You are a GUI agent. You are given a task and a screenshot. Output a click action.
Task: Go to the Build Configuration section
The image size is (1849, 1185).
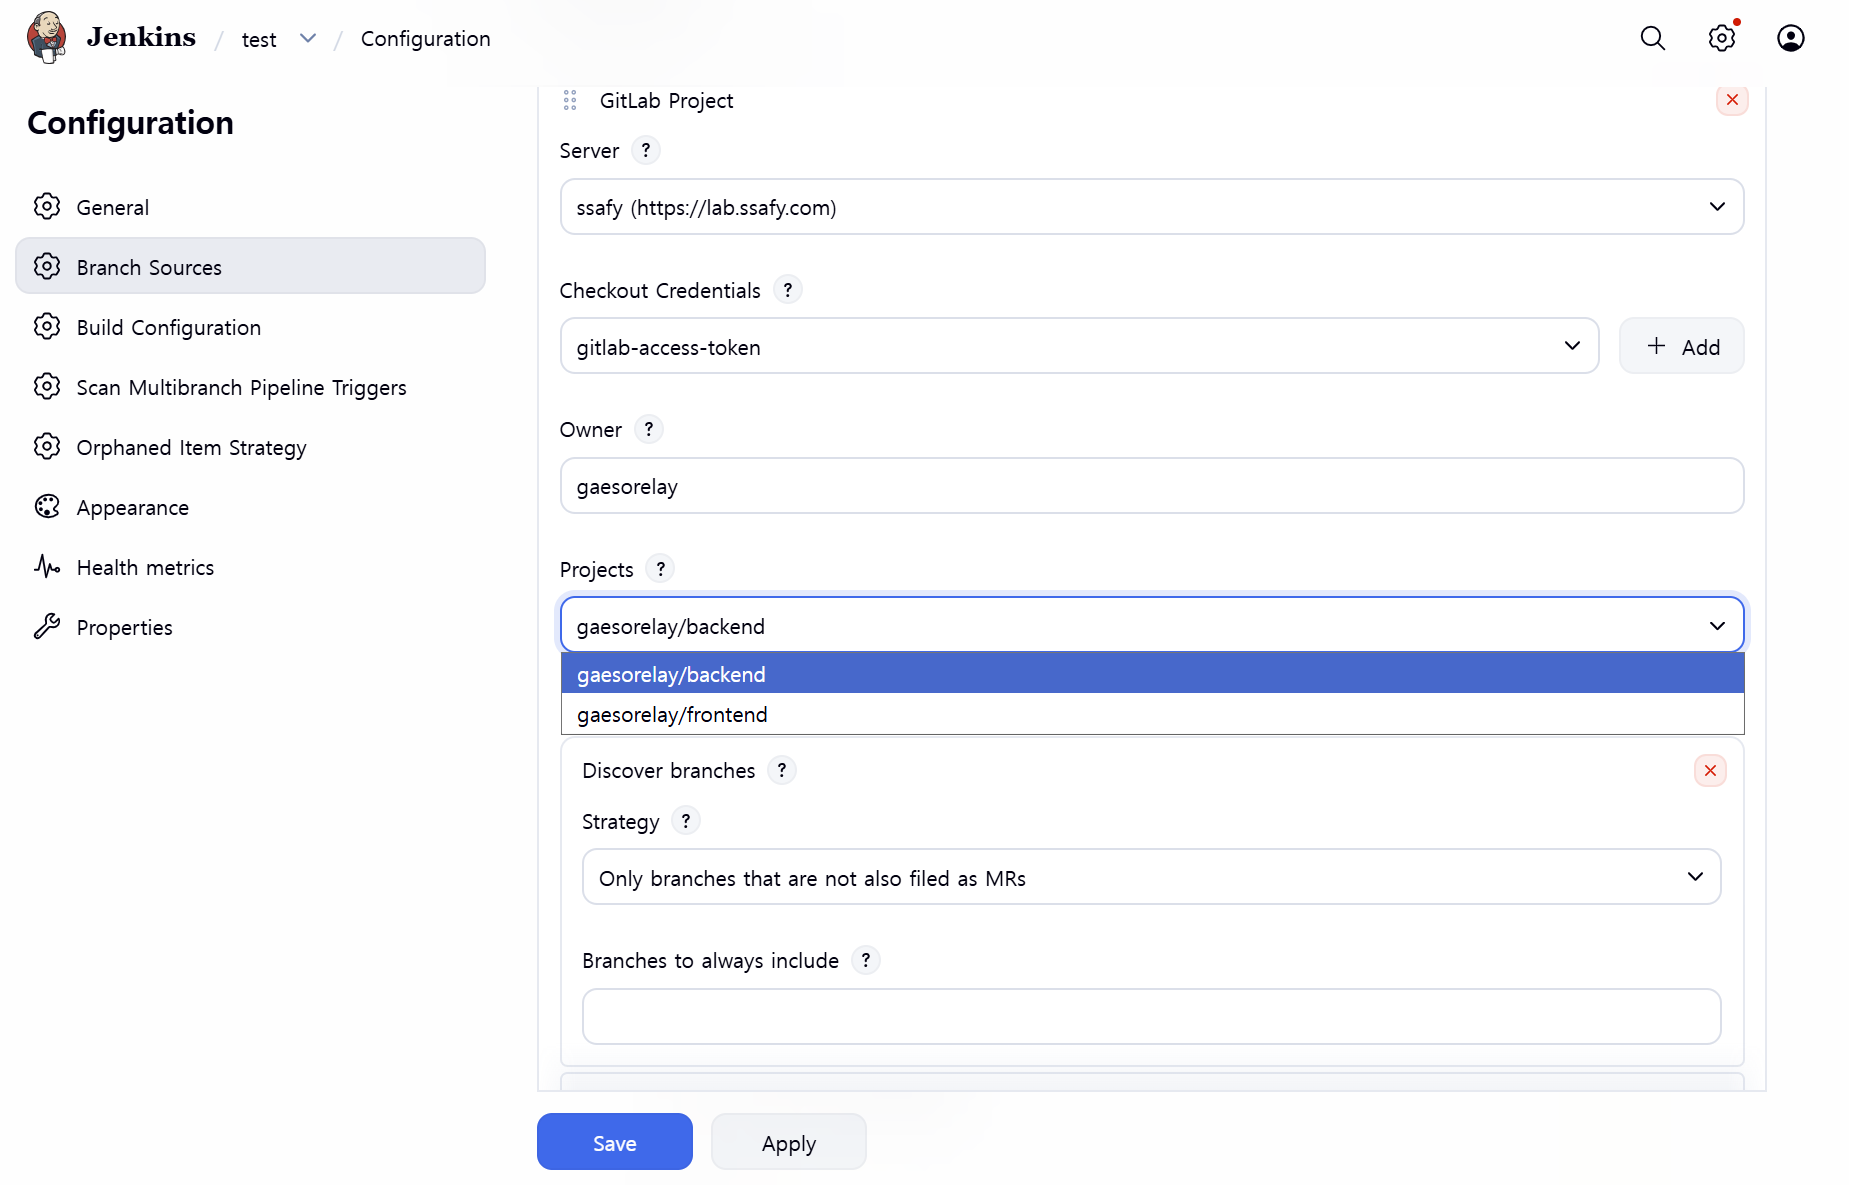tap(168, 328)
